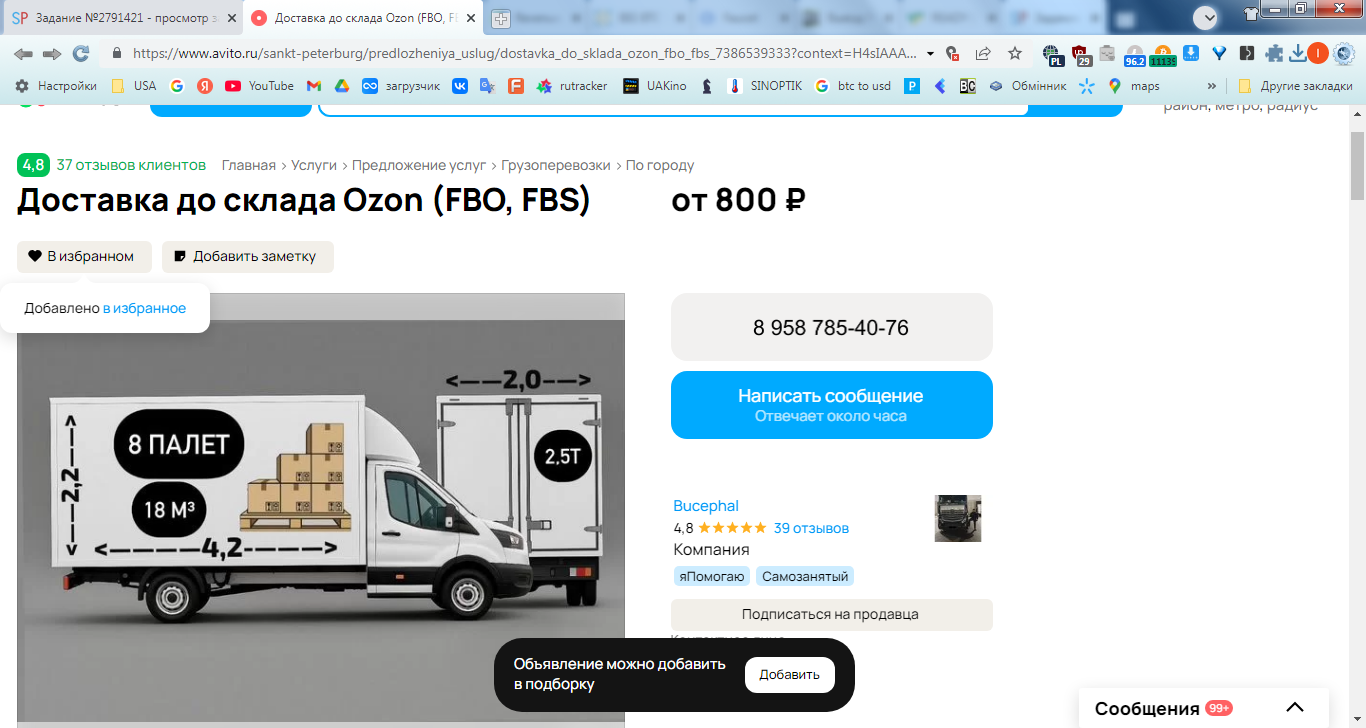Open the Gmail bookmark icon
This screenshot has width=1366, height=728.
click(314, 86)
